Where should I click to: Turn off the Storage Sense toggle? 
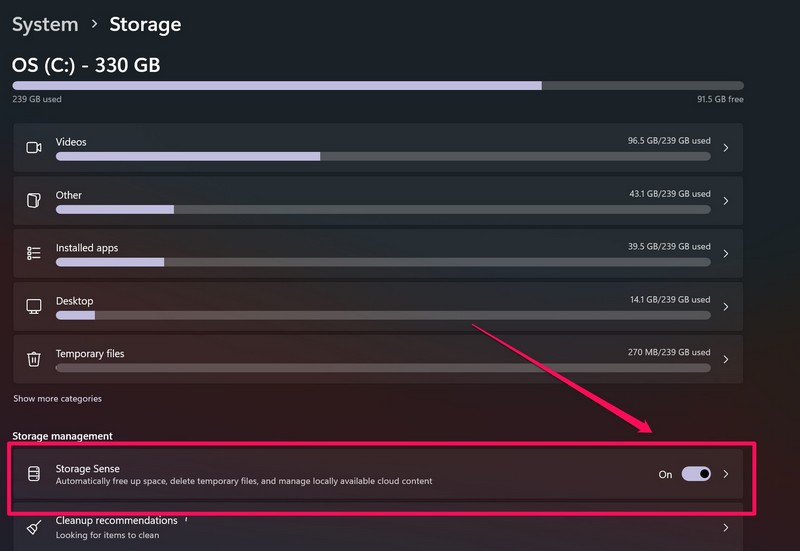click(696, 474)
